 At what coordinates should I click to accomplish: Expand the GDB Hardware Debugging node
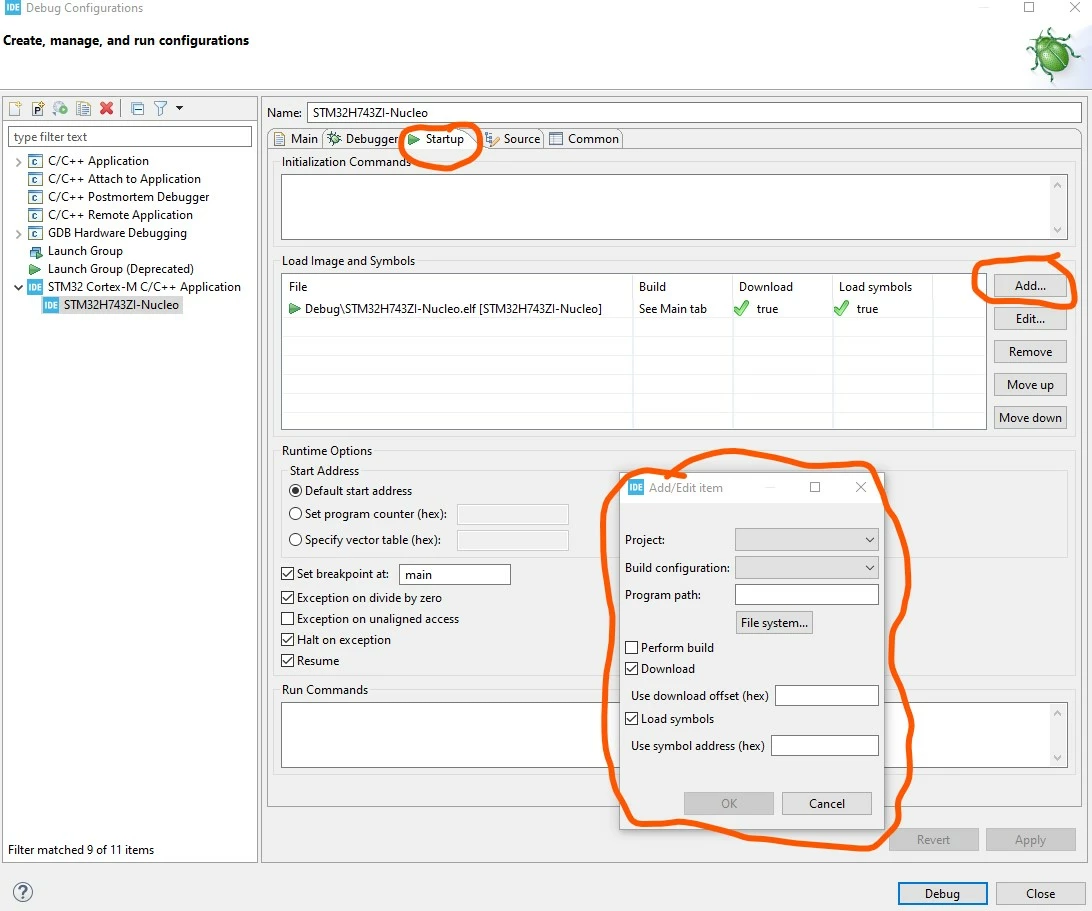coord(18,234)
